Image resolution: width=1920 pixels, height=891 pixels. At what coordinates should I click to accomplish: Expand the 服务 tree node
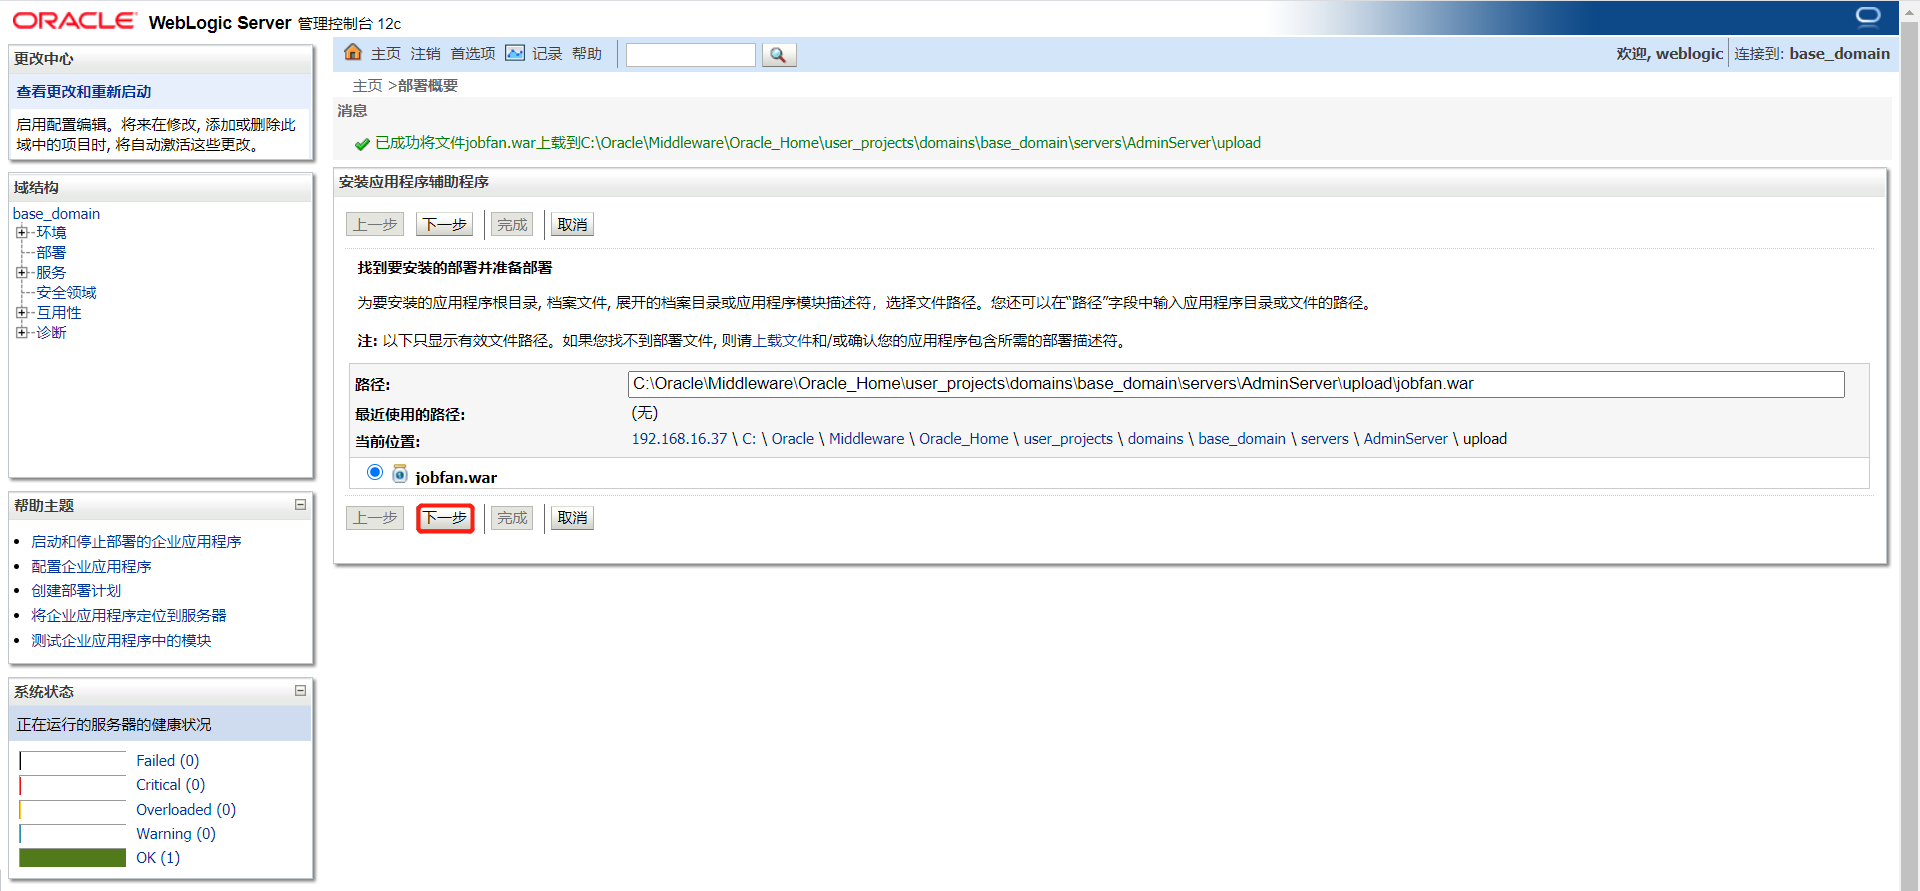click(x=21, y=272)
